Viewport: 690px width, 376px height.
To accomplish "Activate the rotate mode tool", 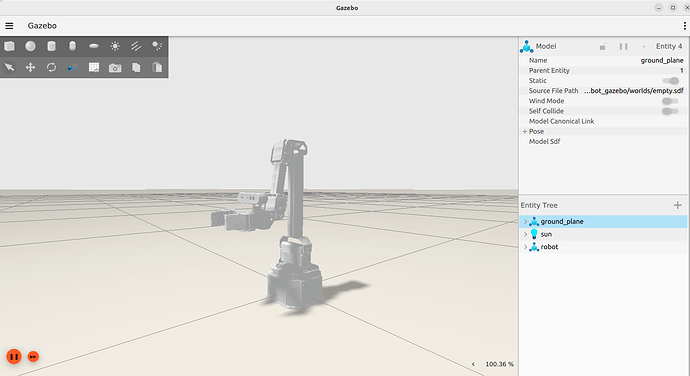I will pyautogui.click(x=51, y=67).
